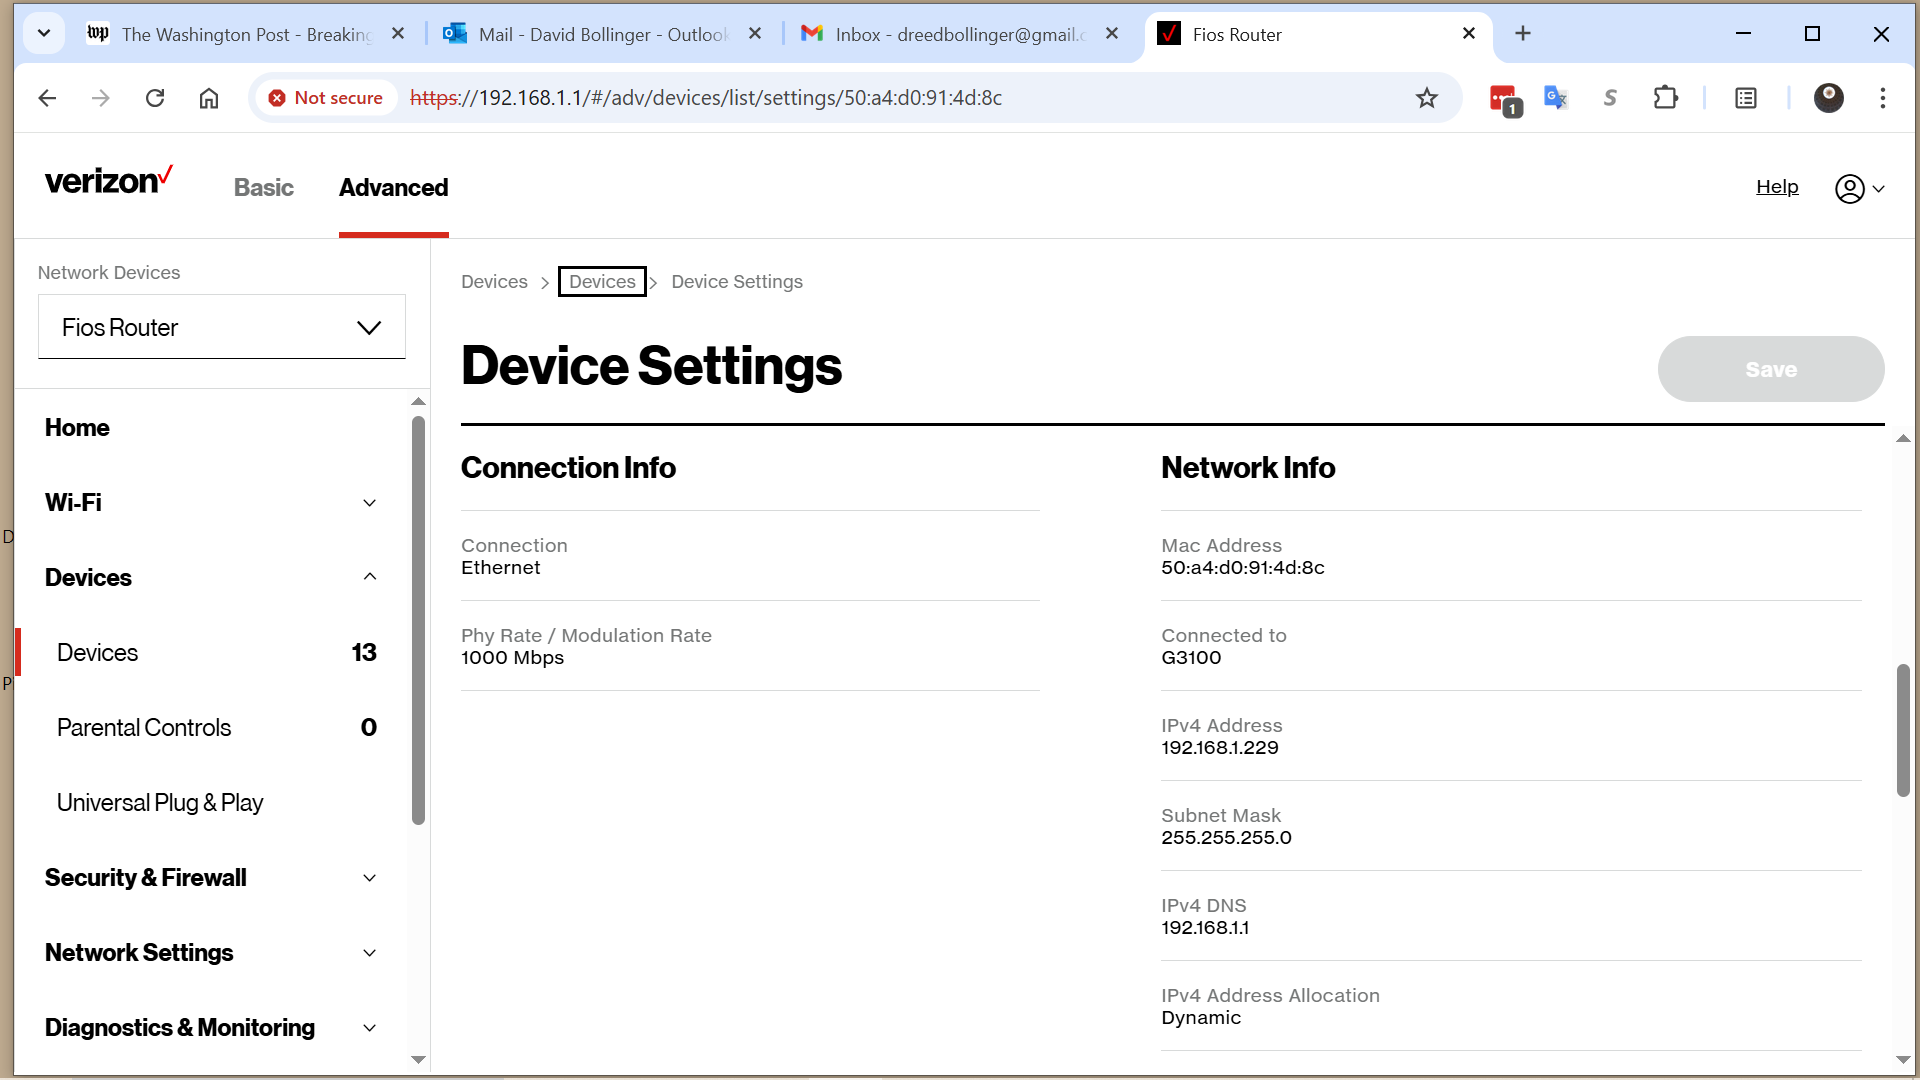Screen dimensions: 1920x1080
Task: Close The Washington Post tab
Action: [x=398, y=33]
